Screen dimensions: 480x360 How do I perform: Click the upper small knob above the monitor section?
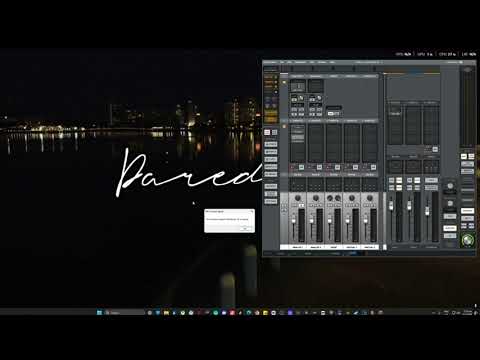point(450,186)
